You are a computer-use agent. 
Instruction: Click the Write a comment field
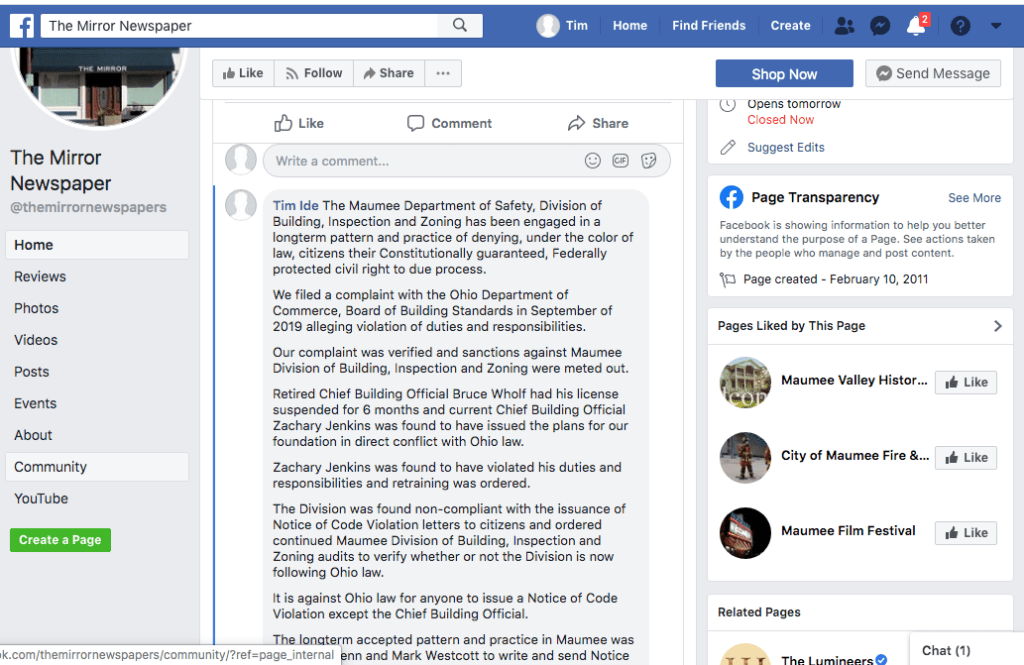pyautogui.click(x=420, y=161)
